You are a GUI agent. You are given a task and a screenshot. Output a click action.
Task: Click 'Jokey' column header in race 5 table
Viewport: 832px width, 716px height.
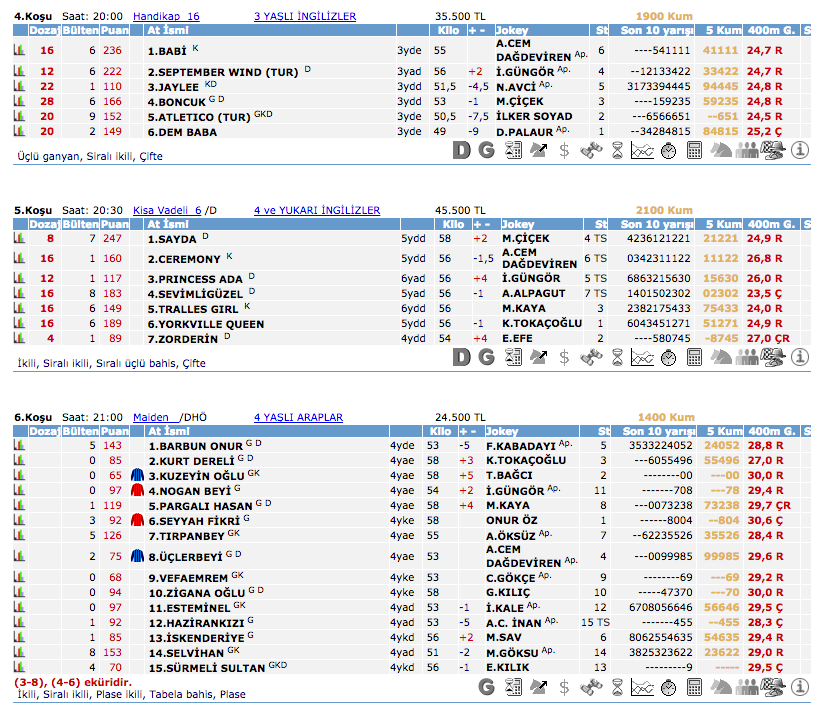click(x=518, y=224)
